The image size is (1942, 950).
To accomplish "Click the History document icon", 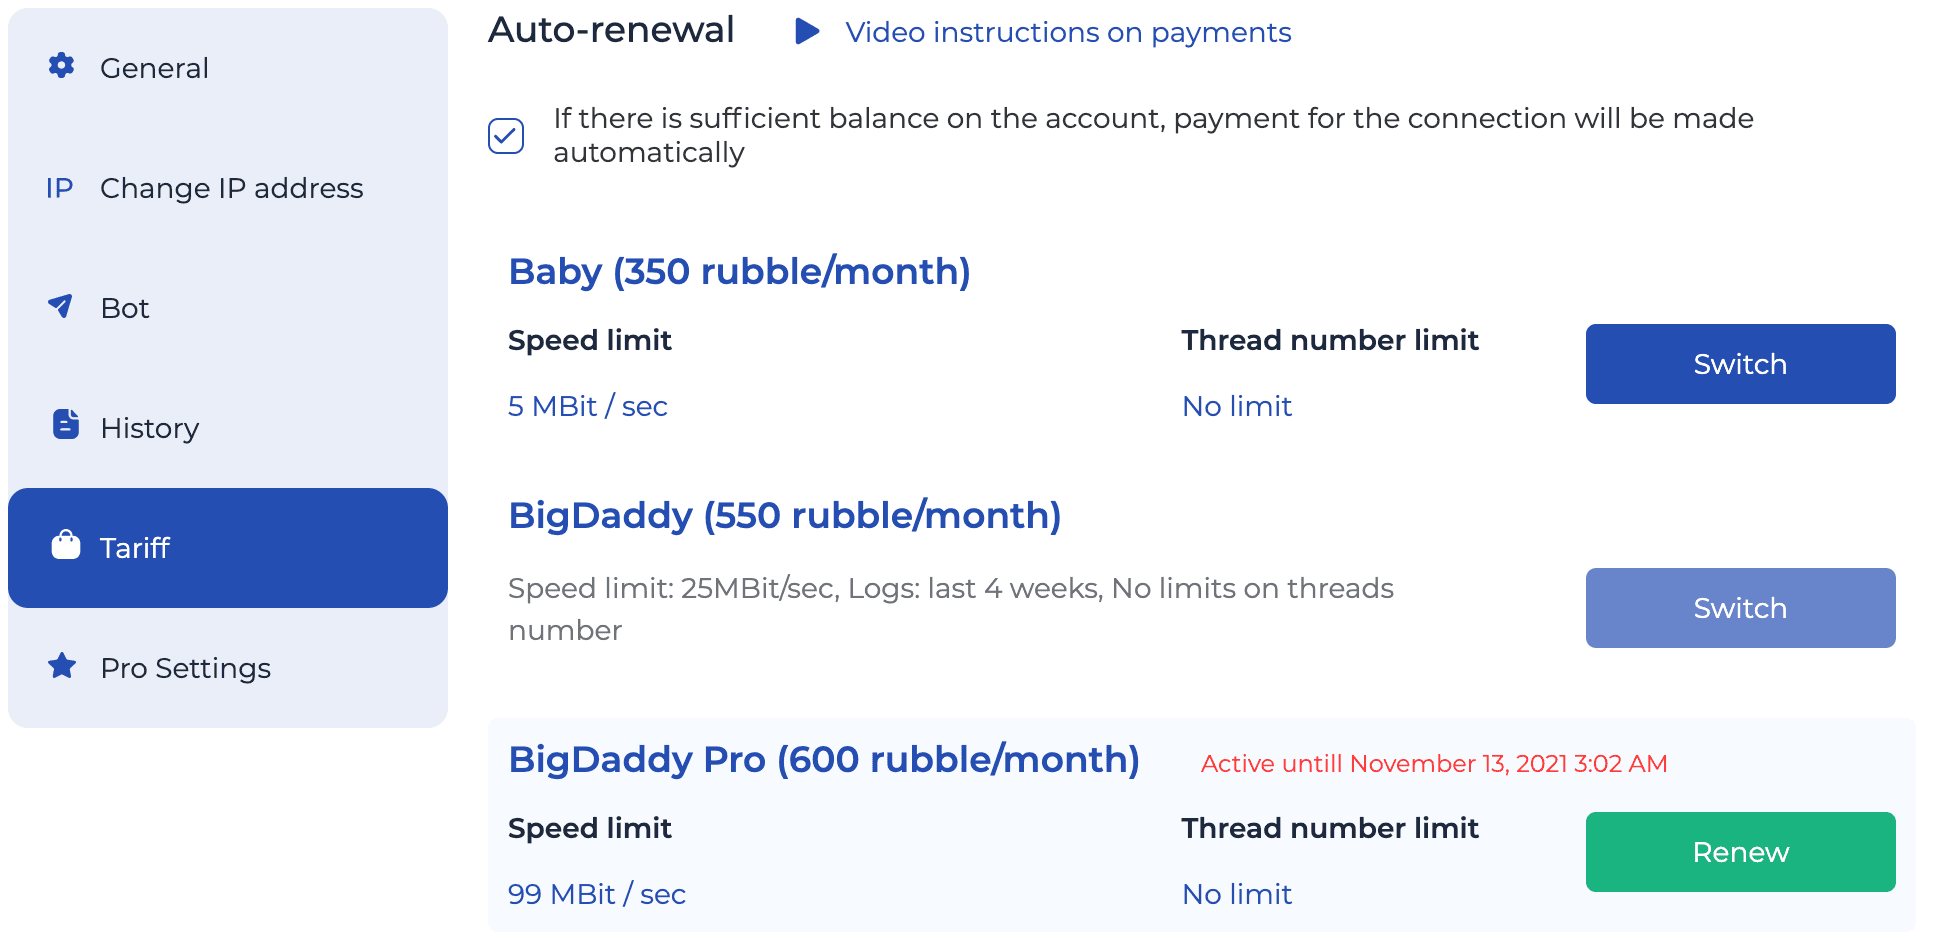I will point(66,424).
